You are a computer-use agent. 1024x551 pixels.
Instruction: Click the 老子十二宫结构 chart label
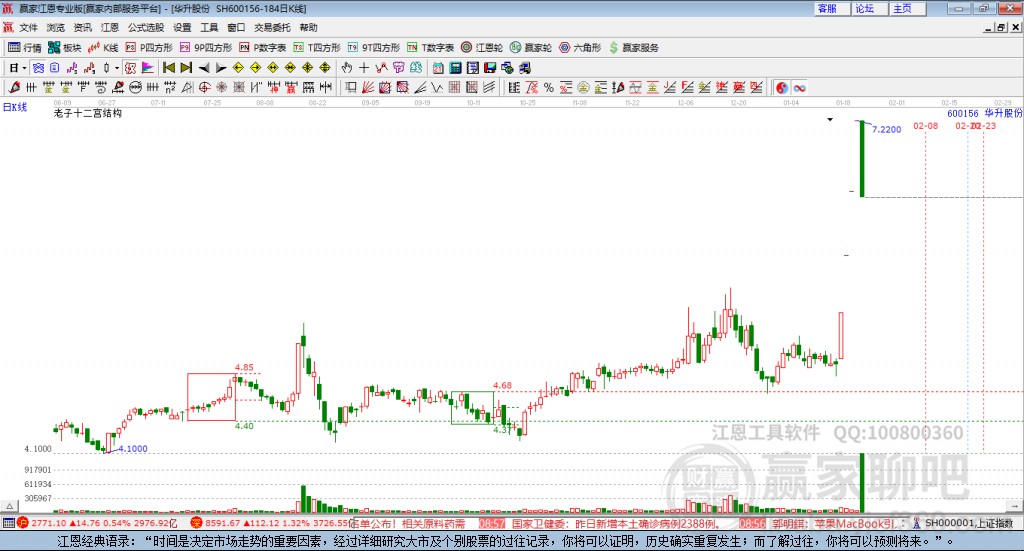pyautogui.click(x=88, y=113)
